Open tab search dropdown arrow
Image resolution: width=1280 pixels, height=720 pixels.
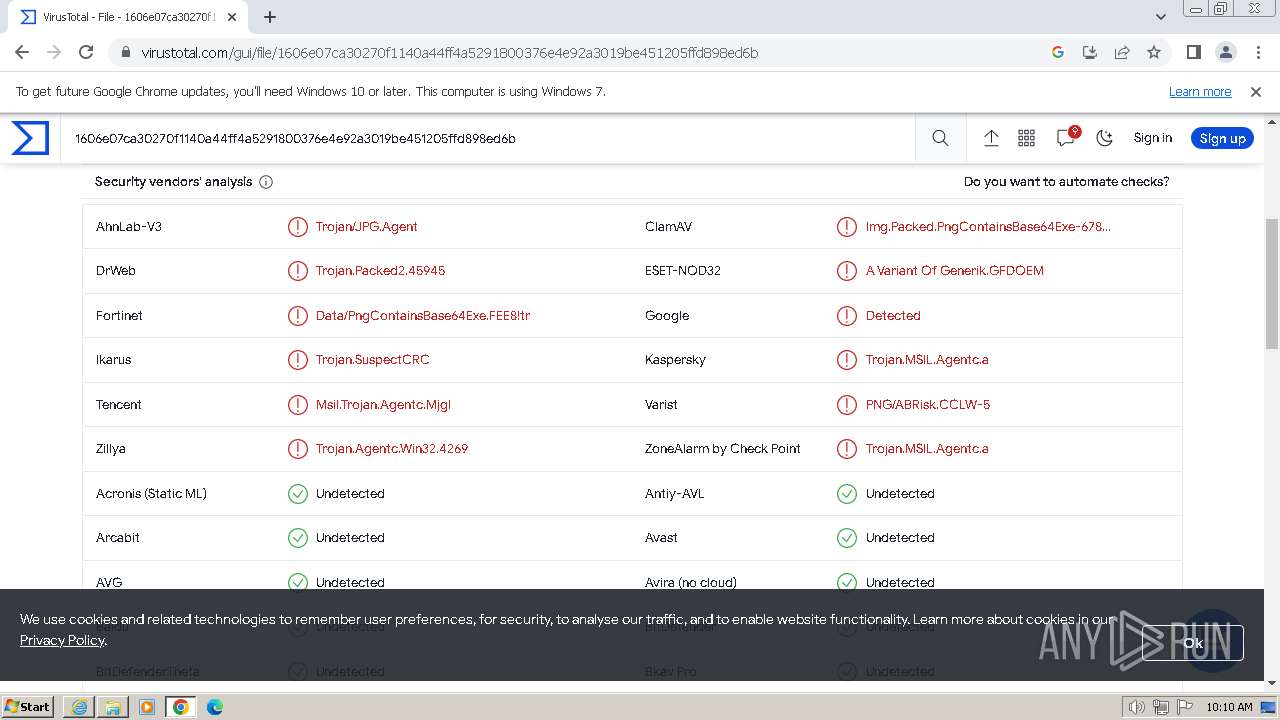click(1161, 17)
